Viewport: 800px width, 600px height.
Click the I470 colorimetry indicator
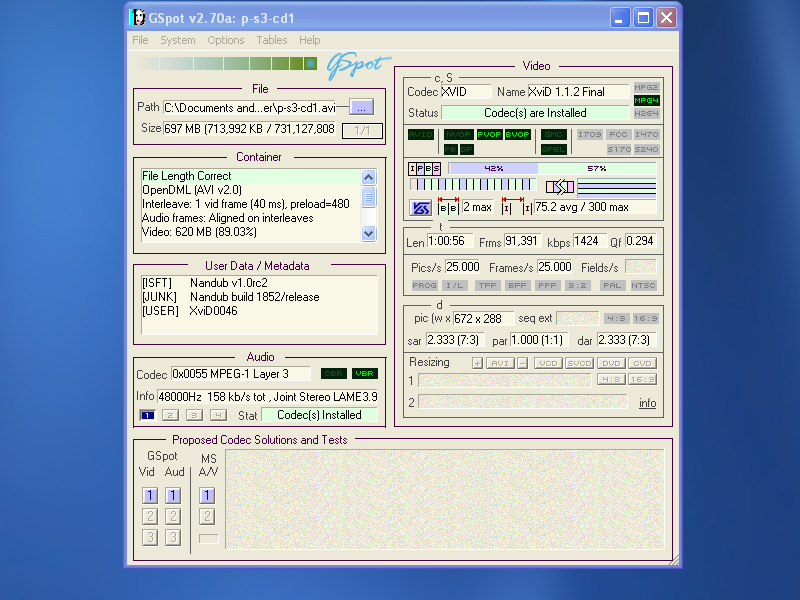tap(646, 135)
